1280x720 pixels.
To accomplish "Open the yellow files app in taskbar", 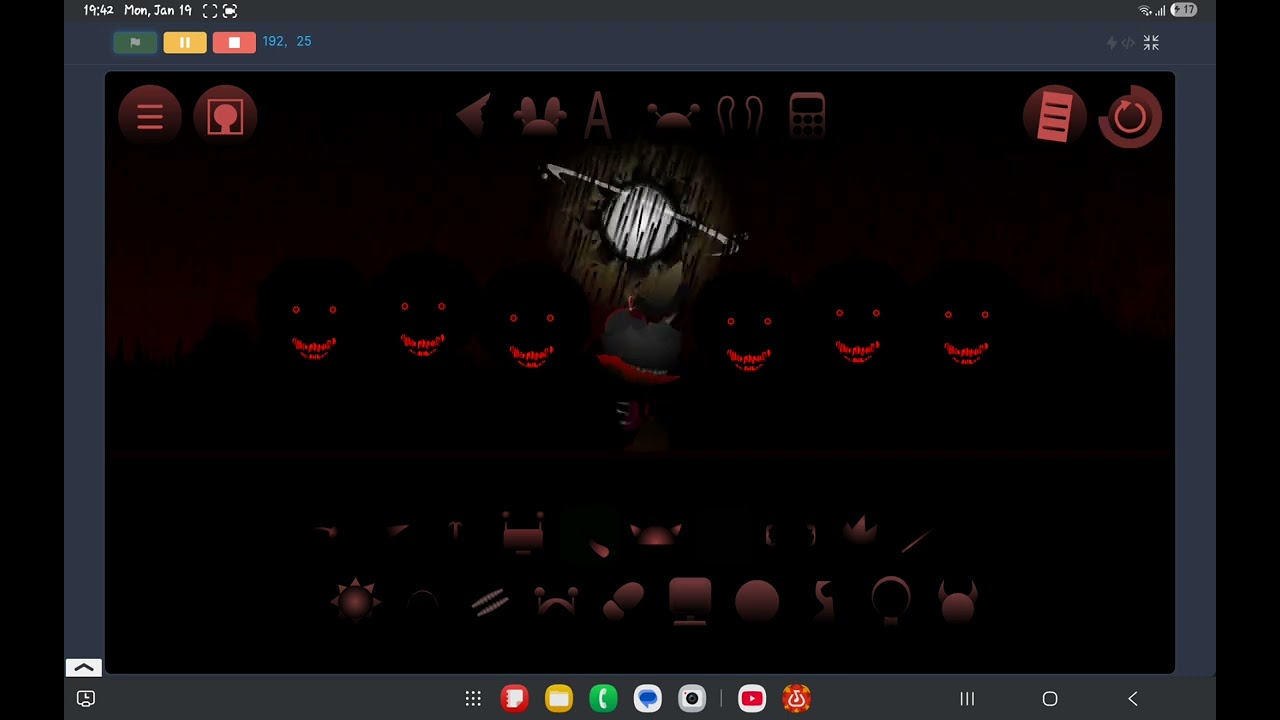I will pos(559,699).
